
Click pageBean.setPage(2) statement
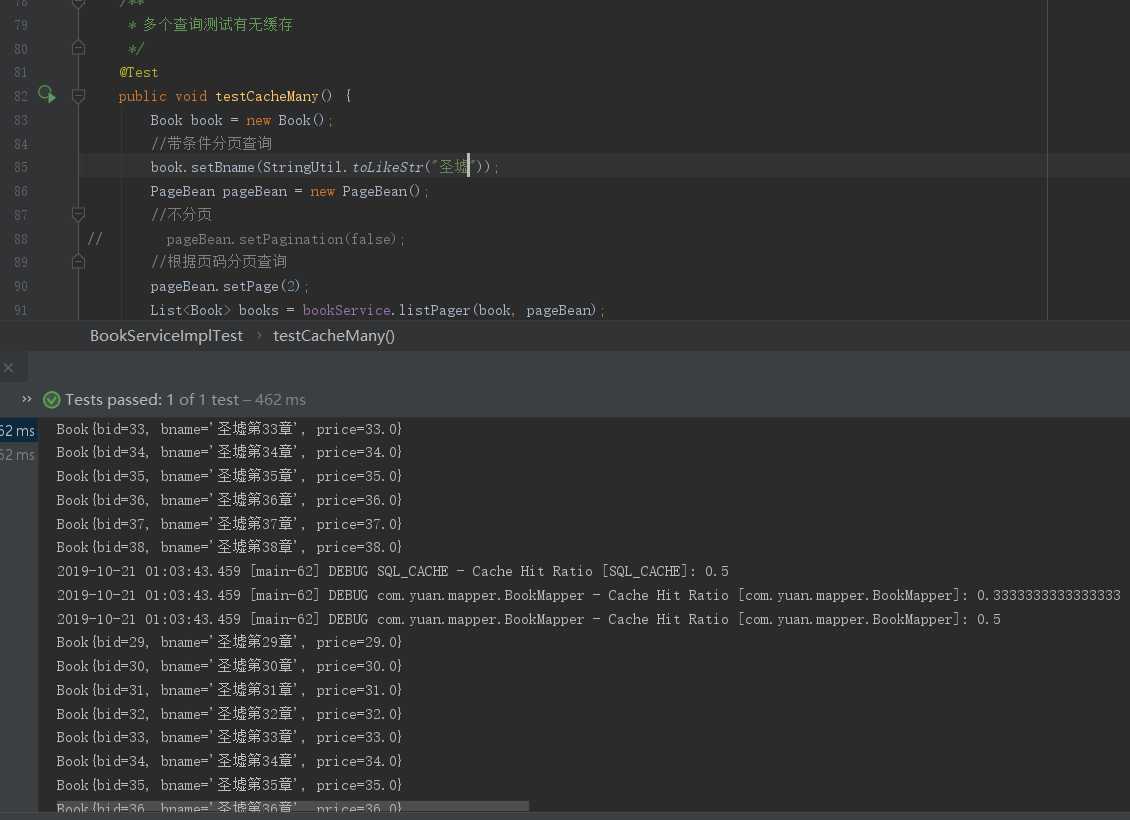[x=229, y=286]
